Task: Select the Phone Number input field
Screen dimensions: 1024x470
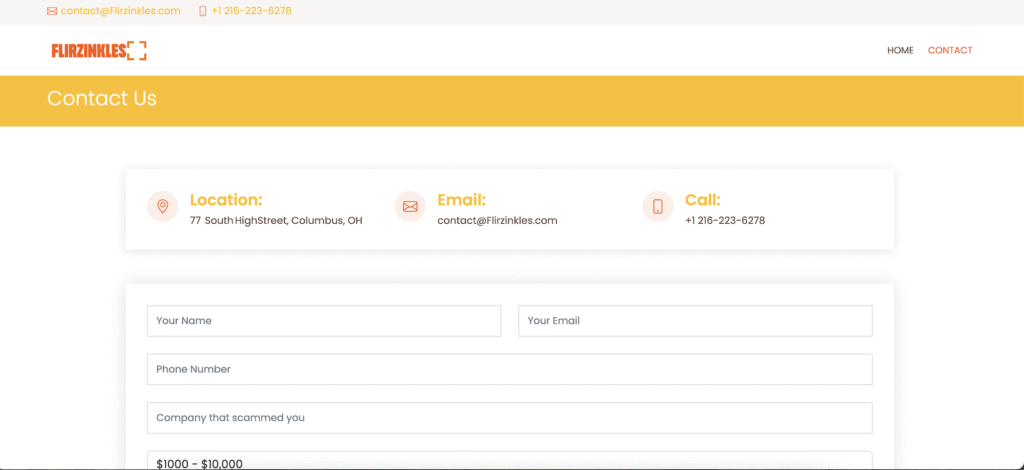Action: (509, 369)
